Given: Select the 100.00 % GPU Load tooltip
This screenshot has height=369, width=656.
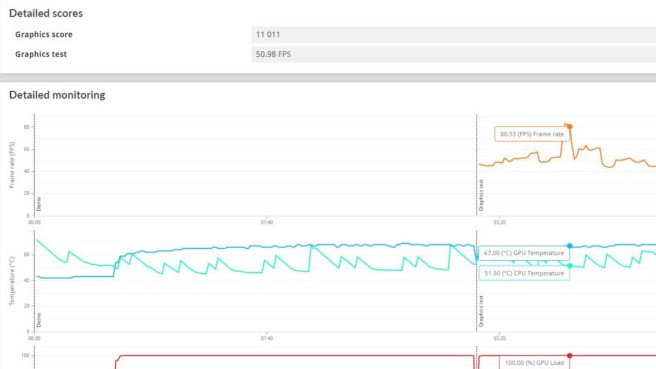Looking at the screenshot, I should tap(534, 362).
